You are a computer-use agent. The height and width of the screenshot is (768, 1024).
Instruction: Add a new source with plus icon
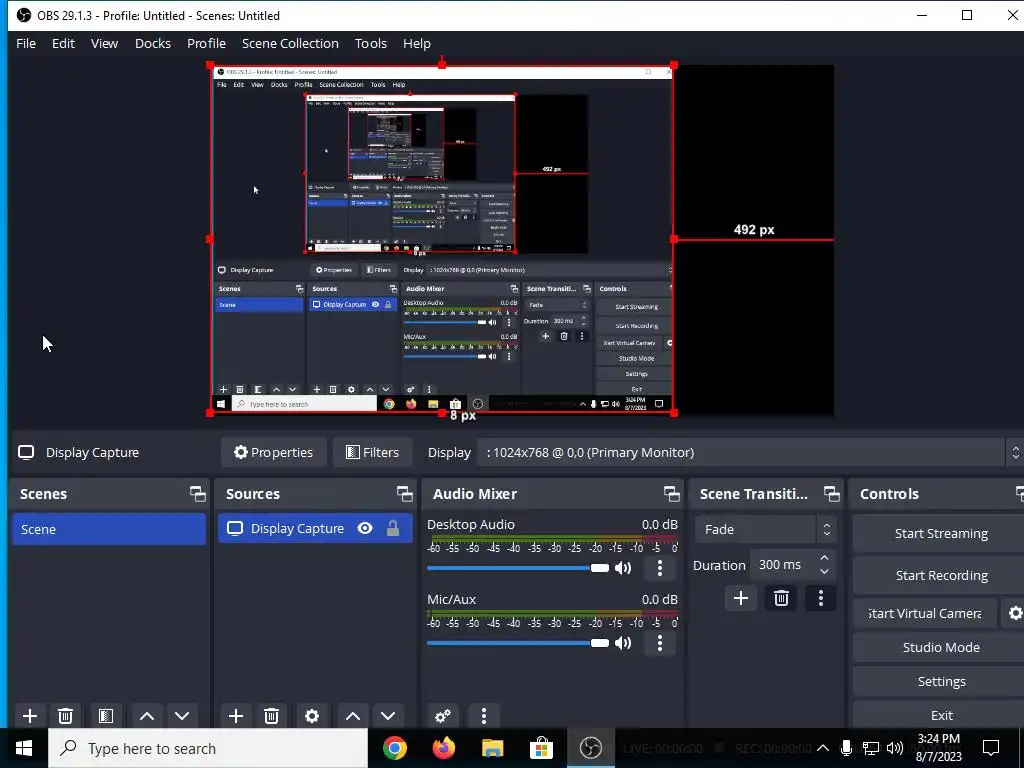pyautogui.click(x=236, y=716)
